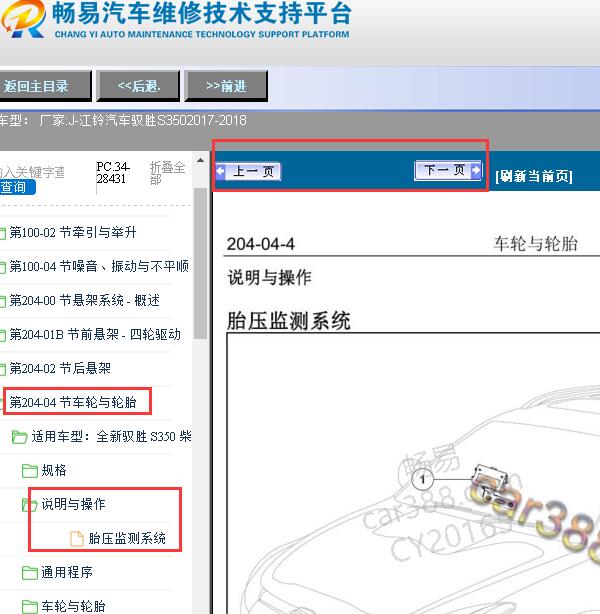Click folder icon beside 通用程序
This screenshot has height=614, width=600.
click(x=30, y=572)
